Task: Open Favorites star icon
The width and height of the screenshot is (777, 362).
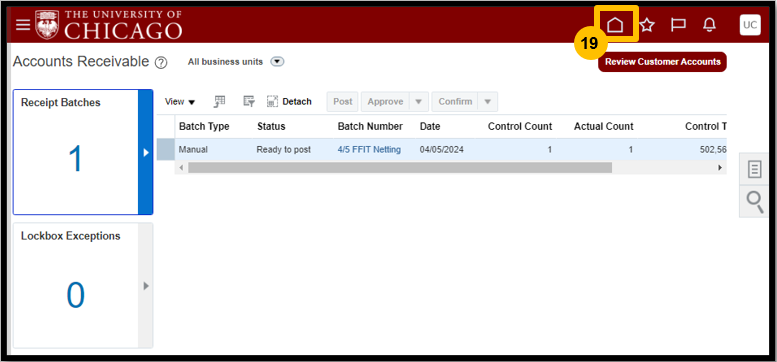Action: point(647,25)
